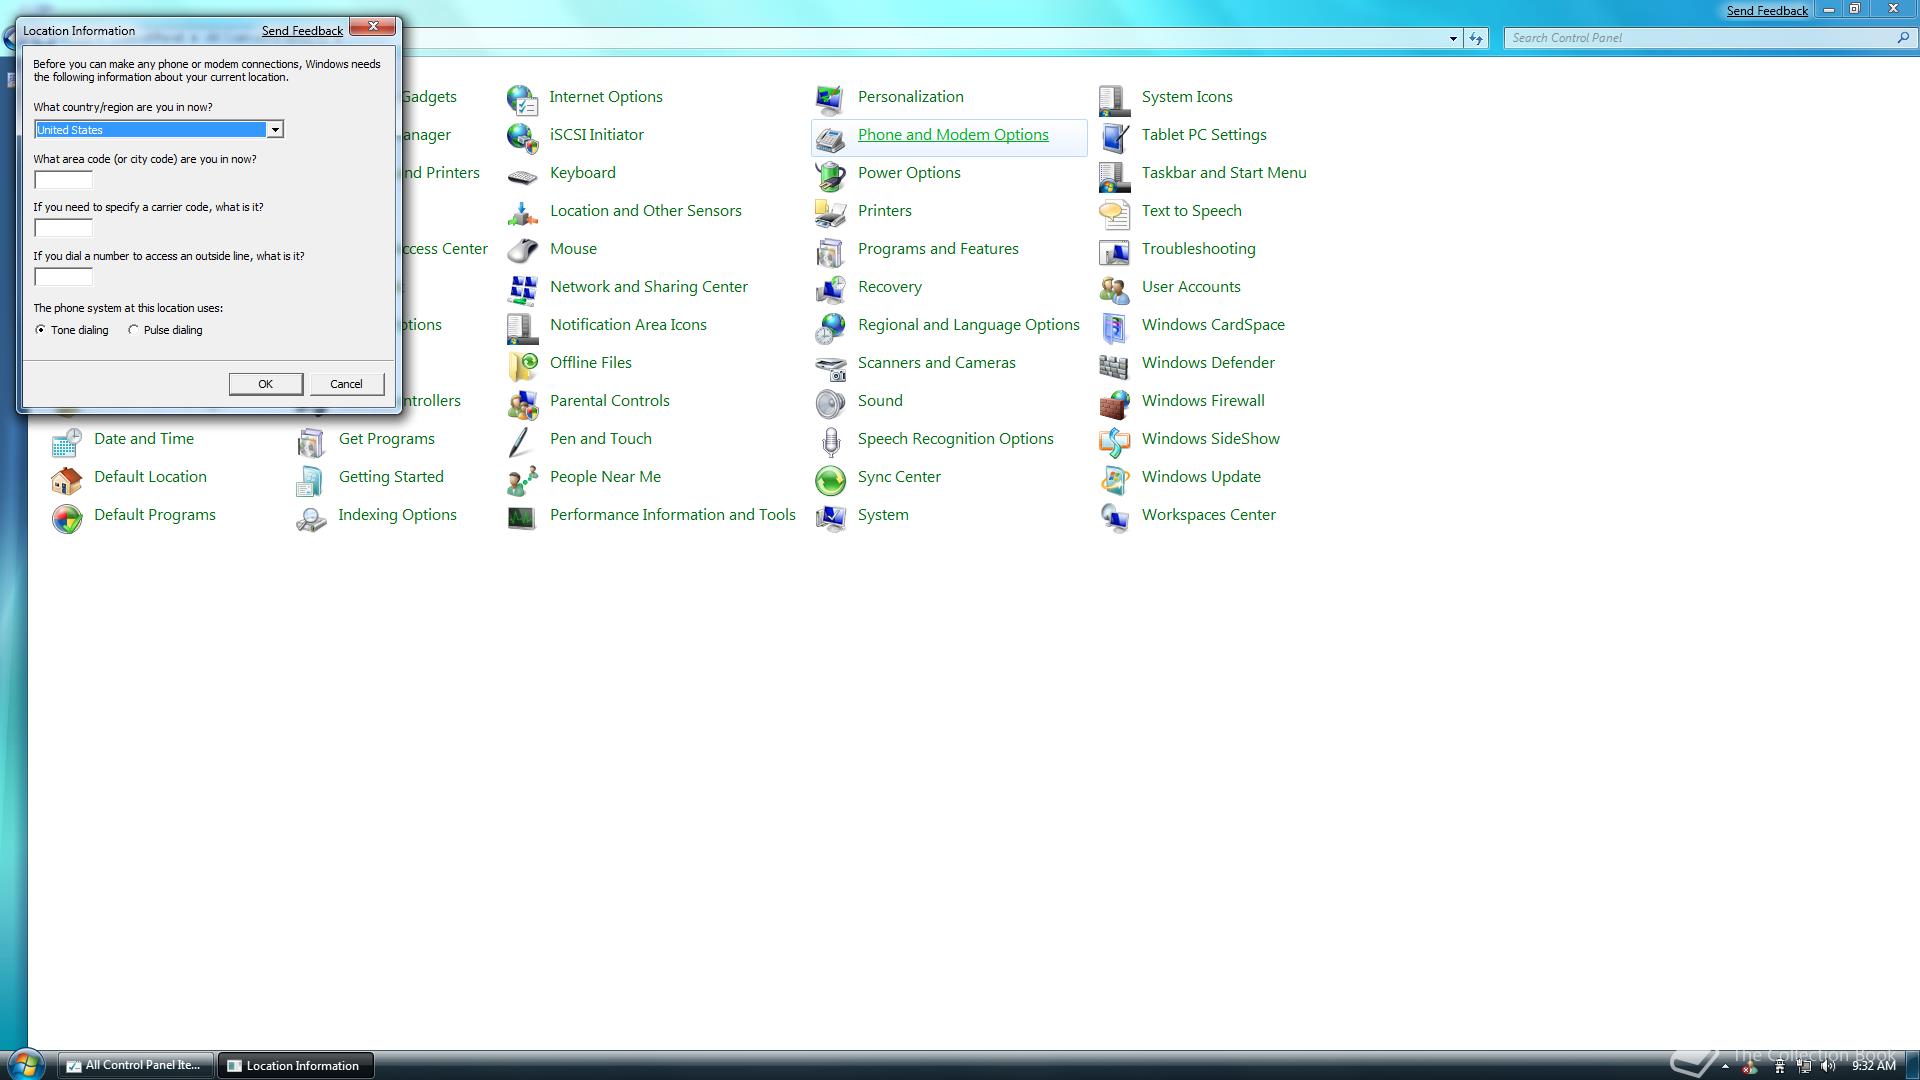Open the Workspaces Center link
The image size is (1920, 1080).
(x=1209, y=515)
